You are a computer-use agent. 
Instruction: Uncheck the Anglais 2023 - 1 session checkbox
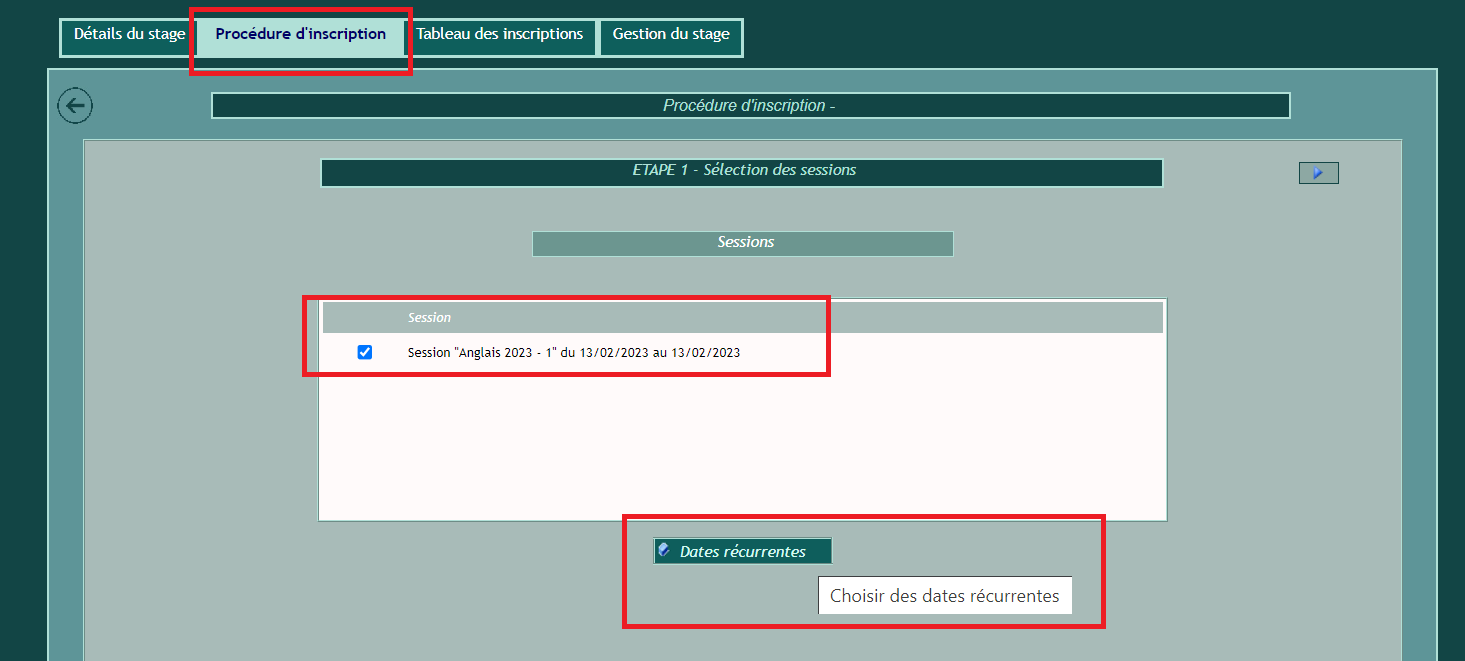pyautogui.click(x=365, y=352)
